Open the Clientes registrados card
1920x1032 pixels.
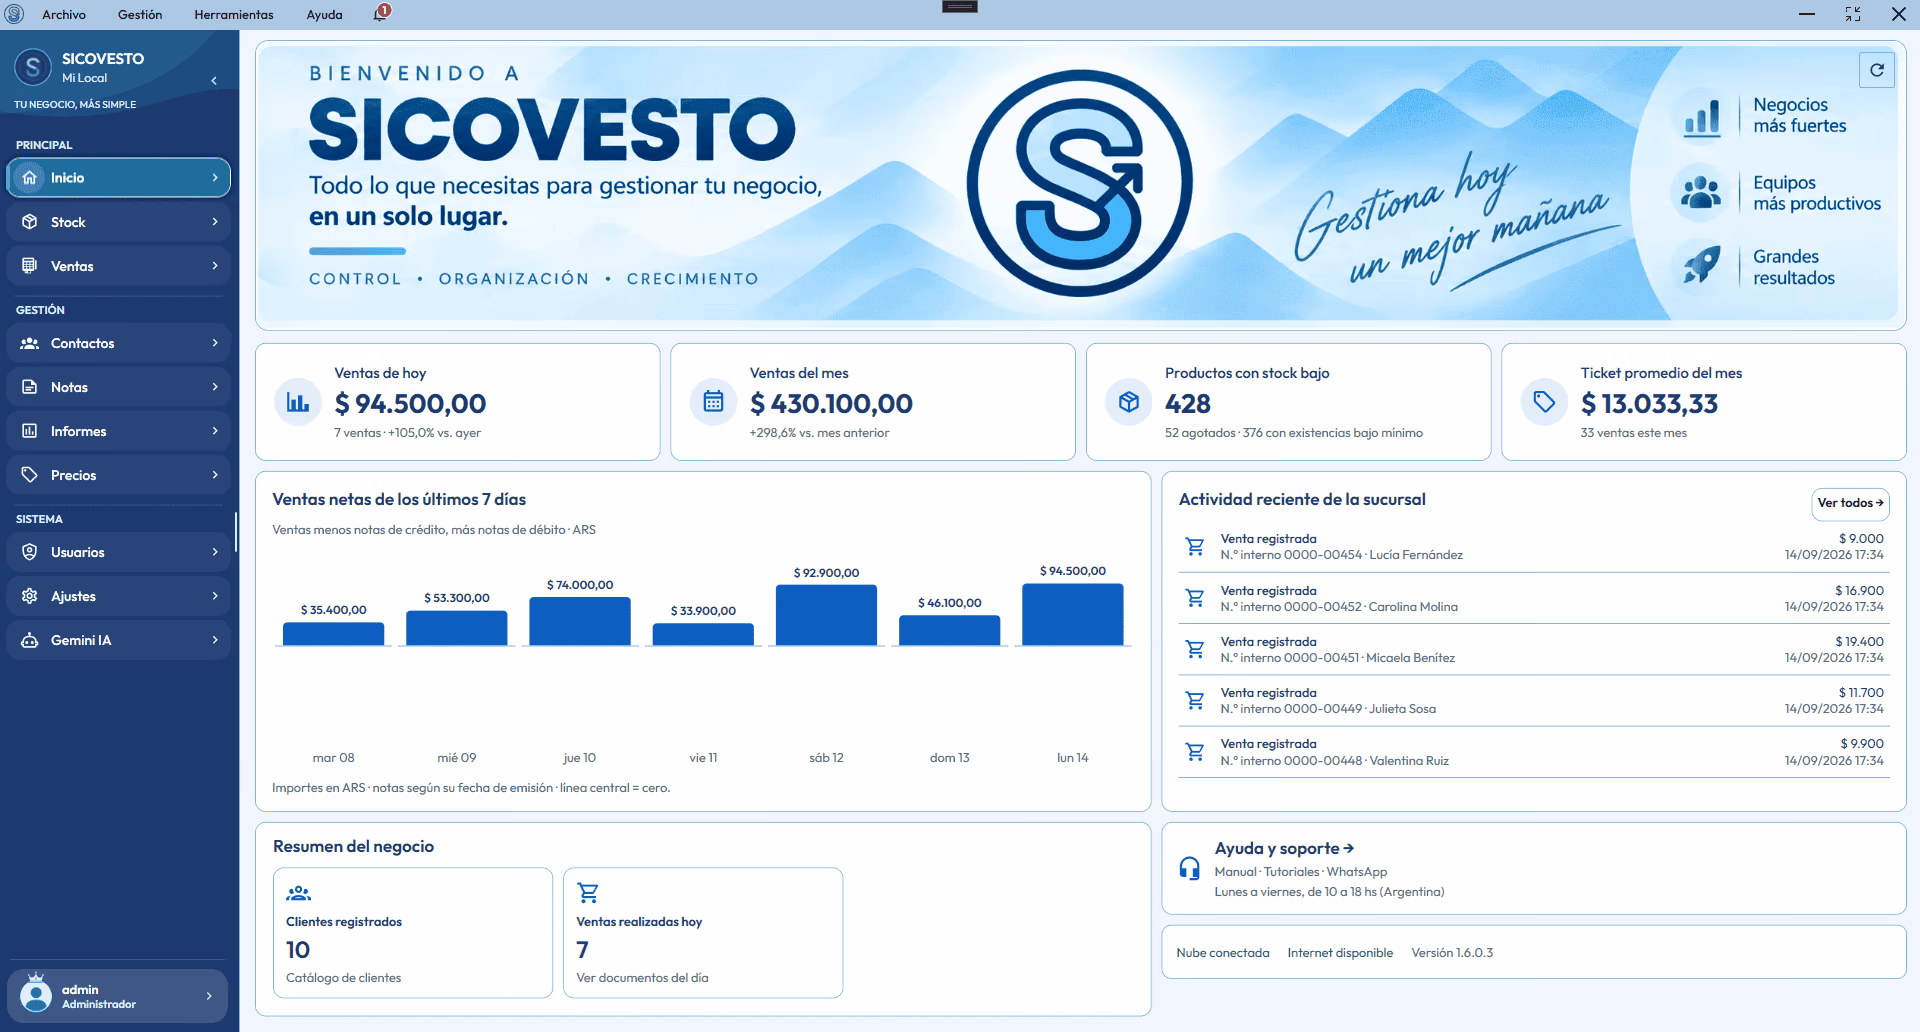[413, 933]
